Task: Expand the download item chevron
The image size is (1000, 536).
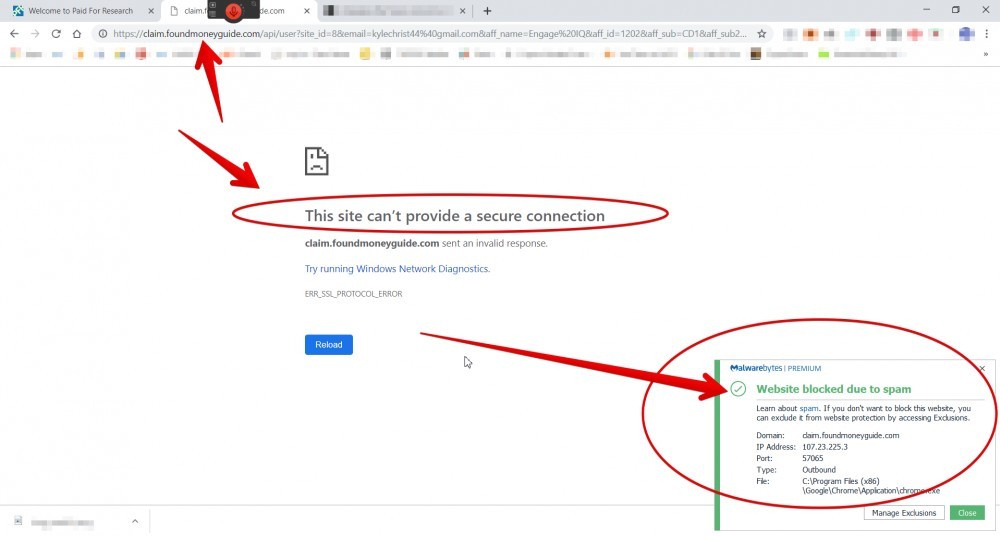Action: tap(135, 521)
